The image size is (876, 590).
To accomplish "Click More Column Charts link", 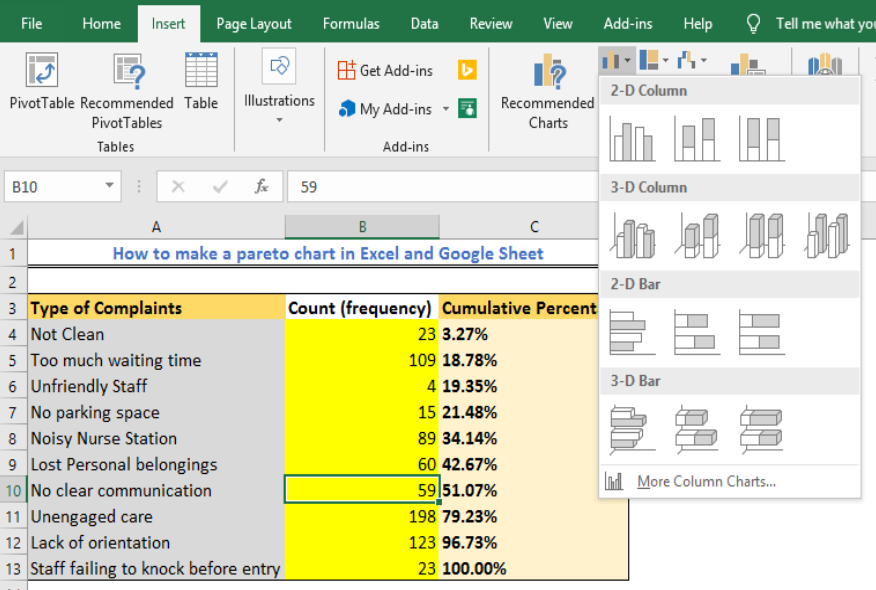I will tap(706, 481).
